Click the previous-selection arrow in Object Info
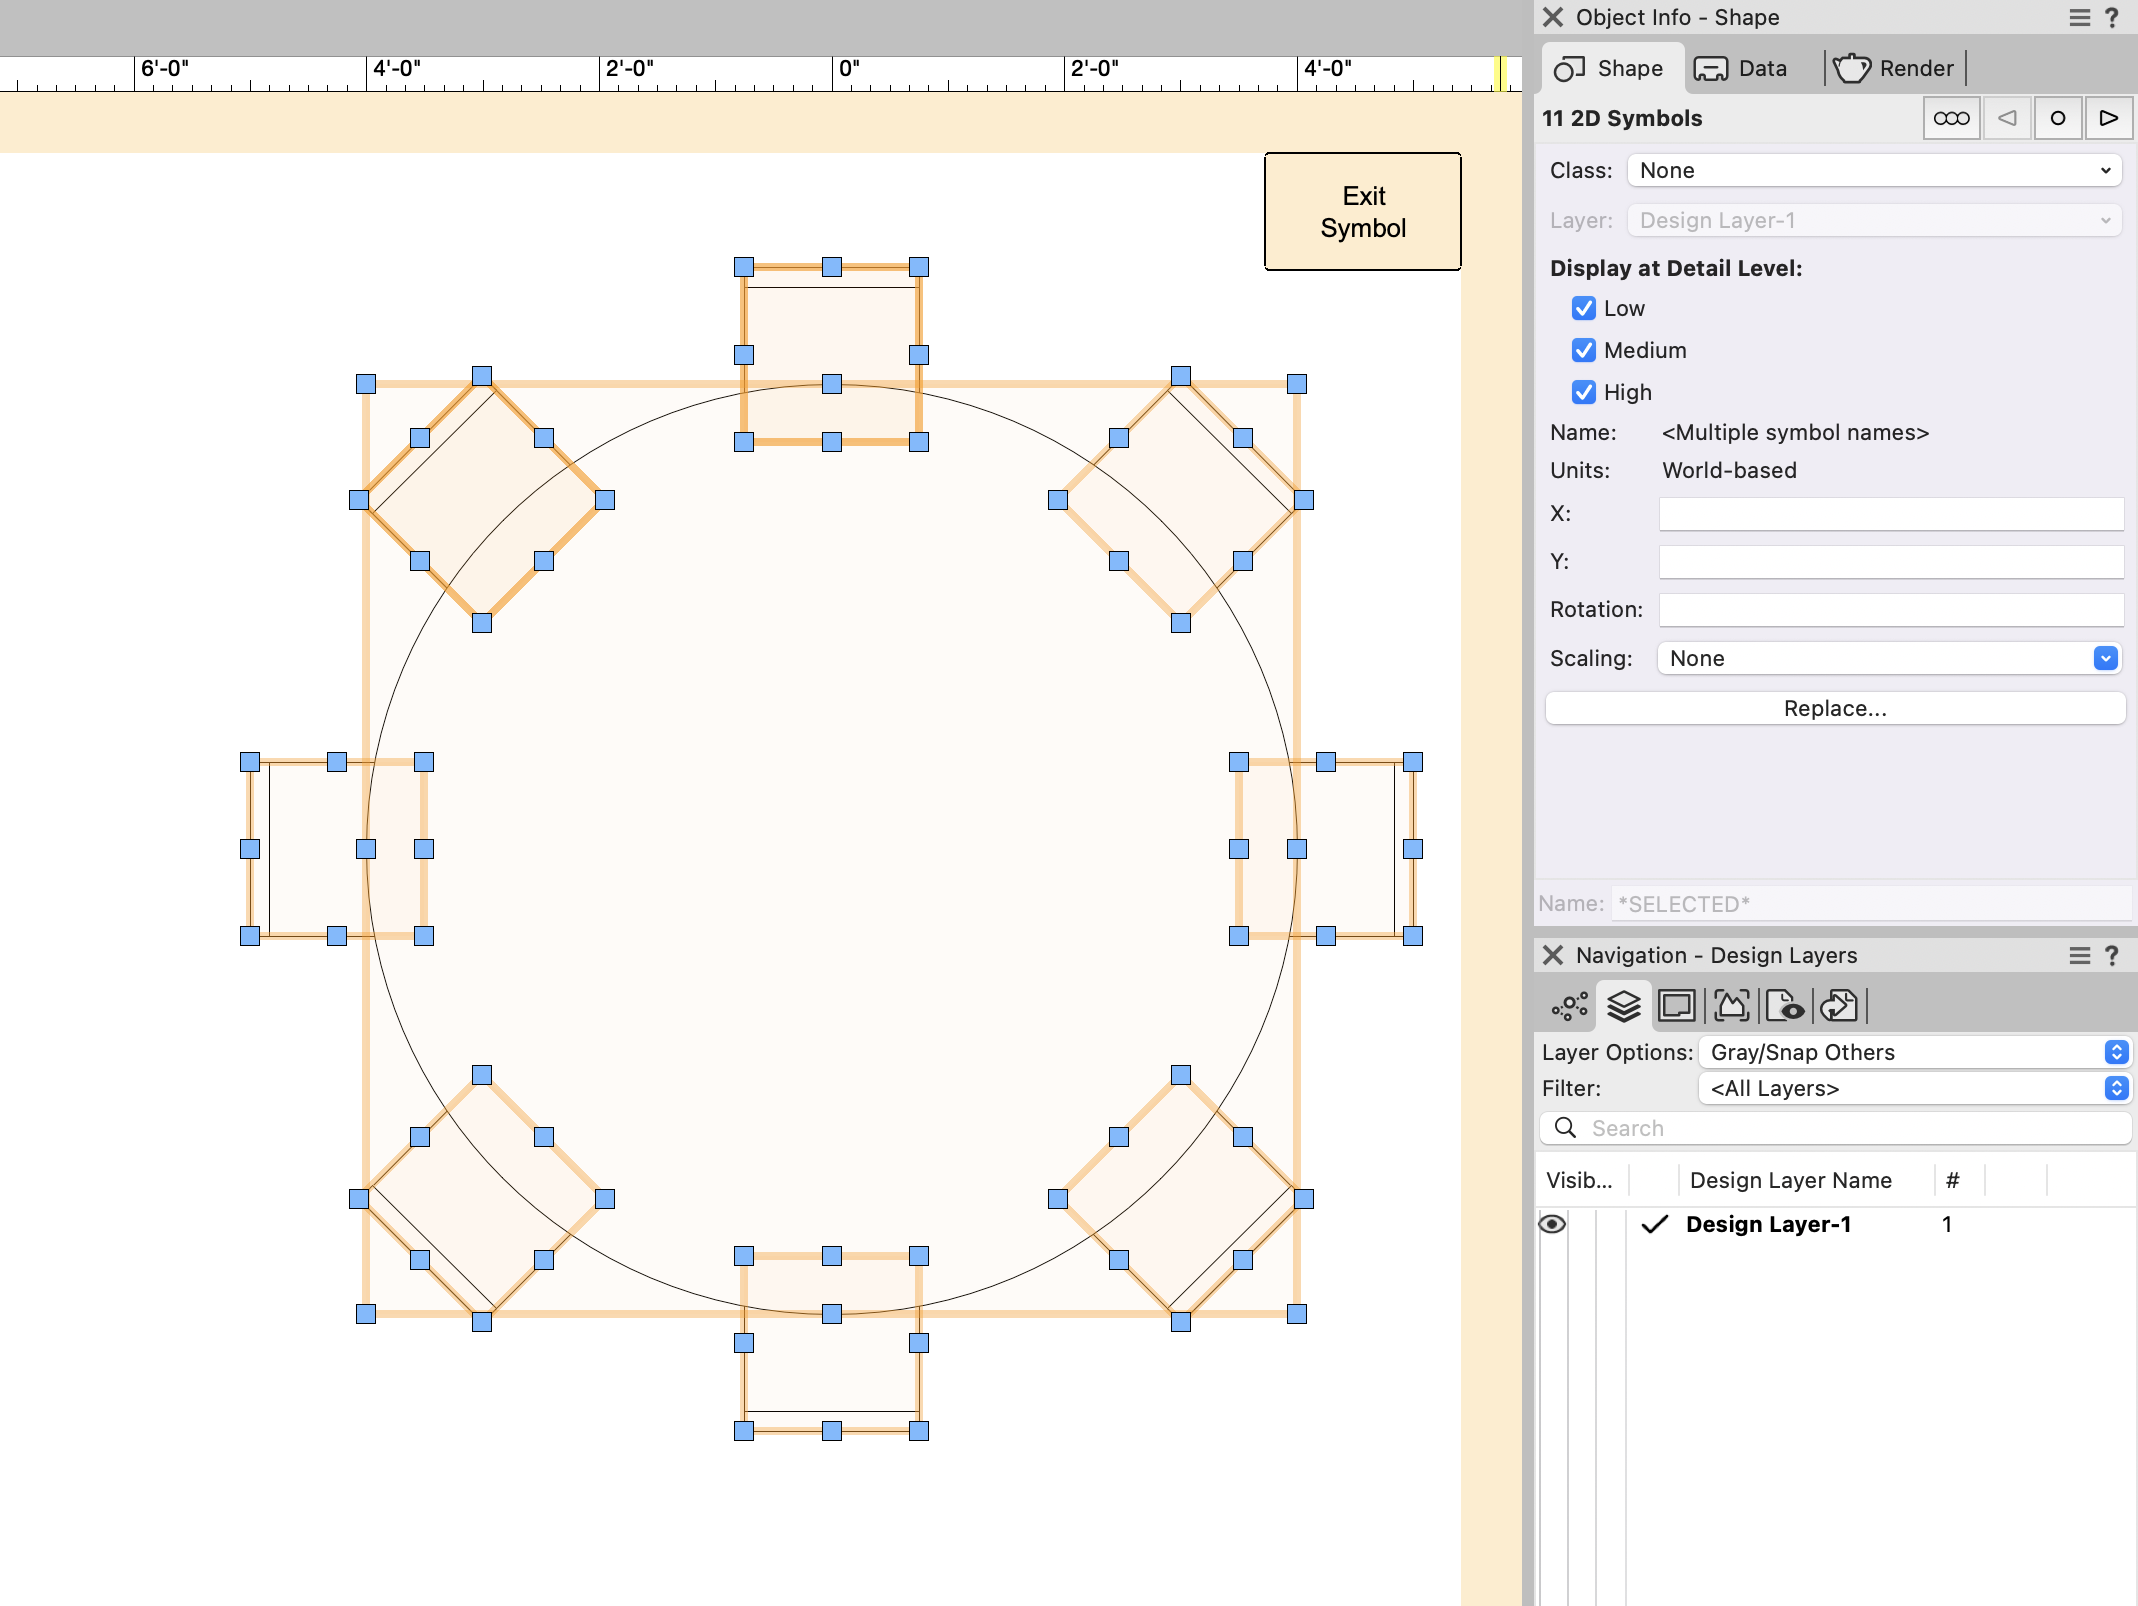The image size is (2138, 1606). pos(2006,117)
